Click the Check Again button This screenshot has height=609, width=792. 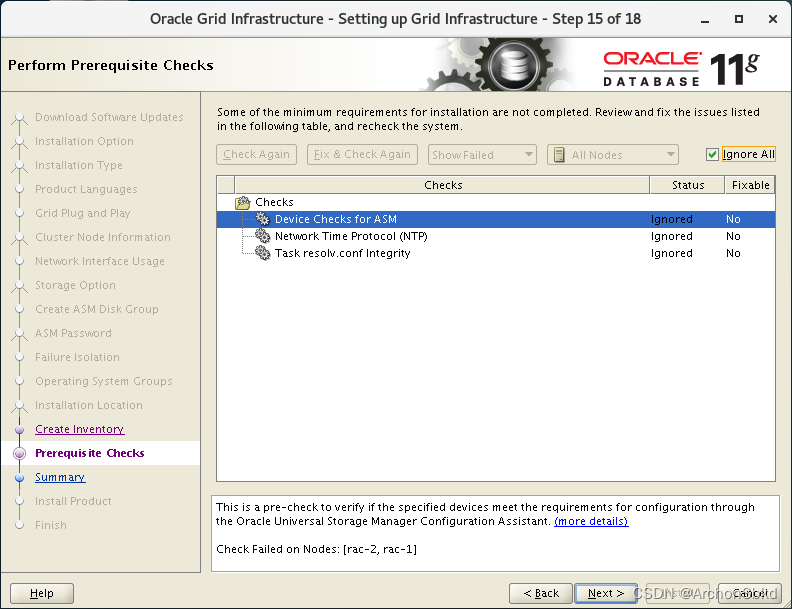257,155
